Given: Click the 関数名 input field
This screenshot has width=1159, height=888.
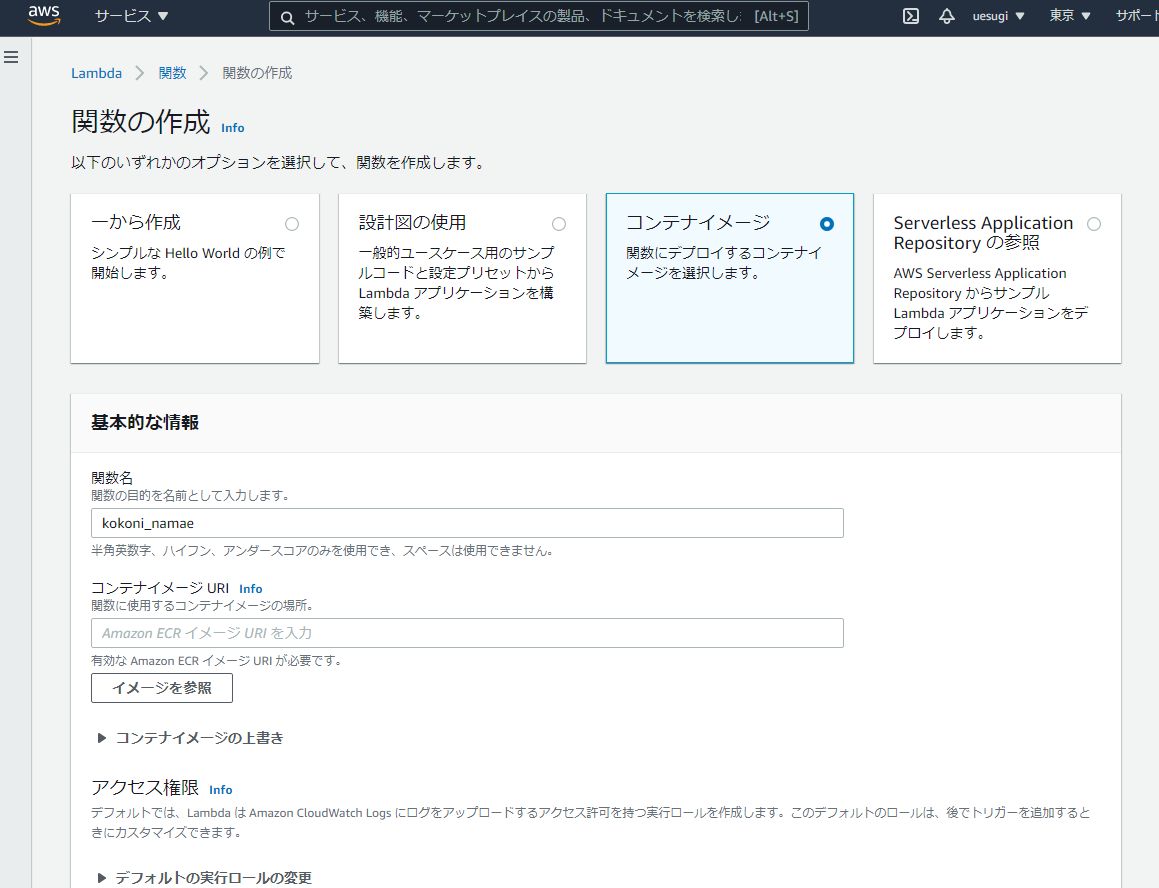Looking at the screenshot, I should click(x=467, y=523).
